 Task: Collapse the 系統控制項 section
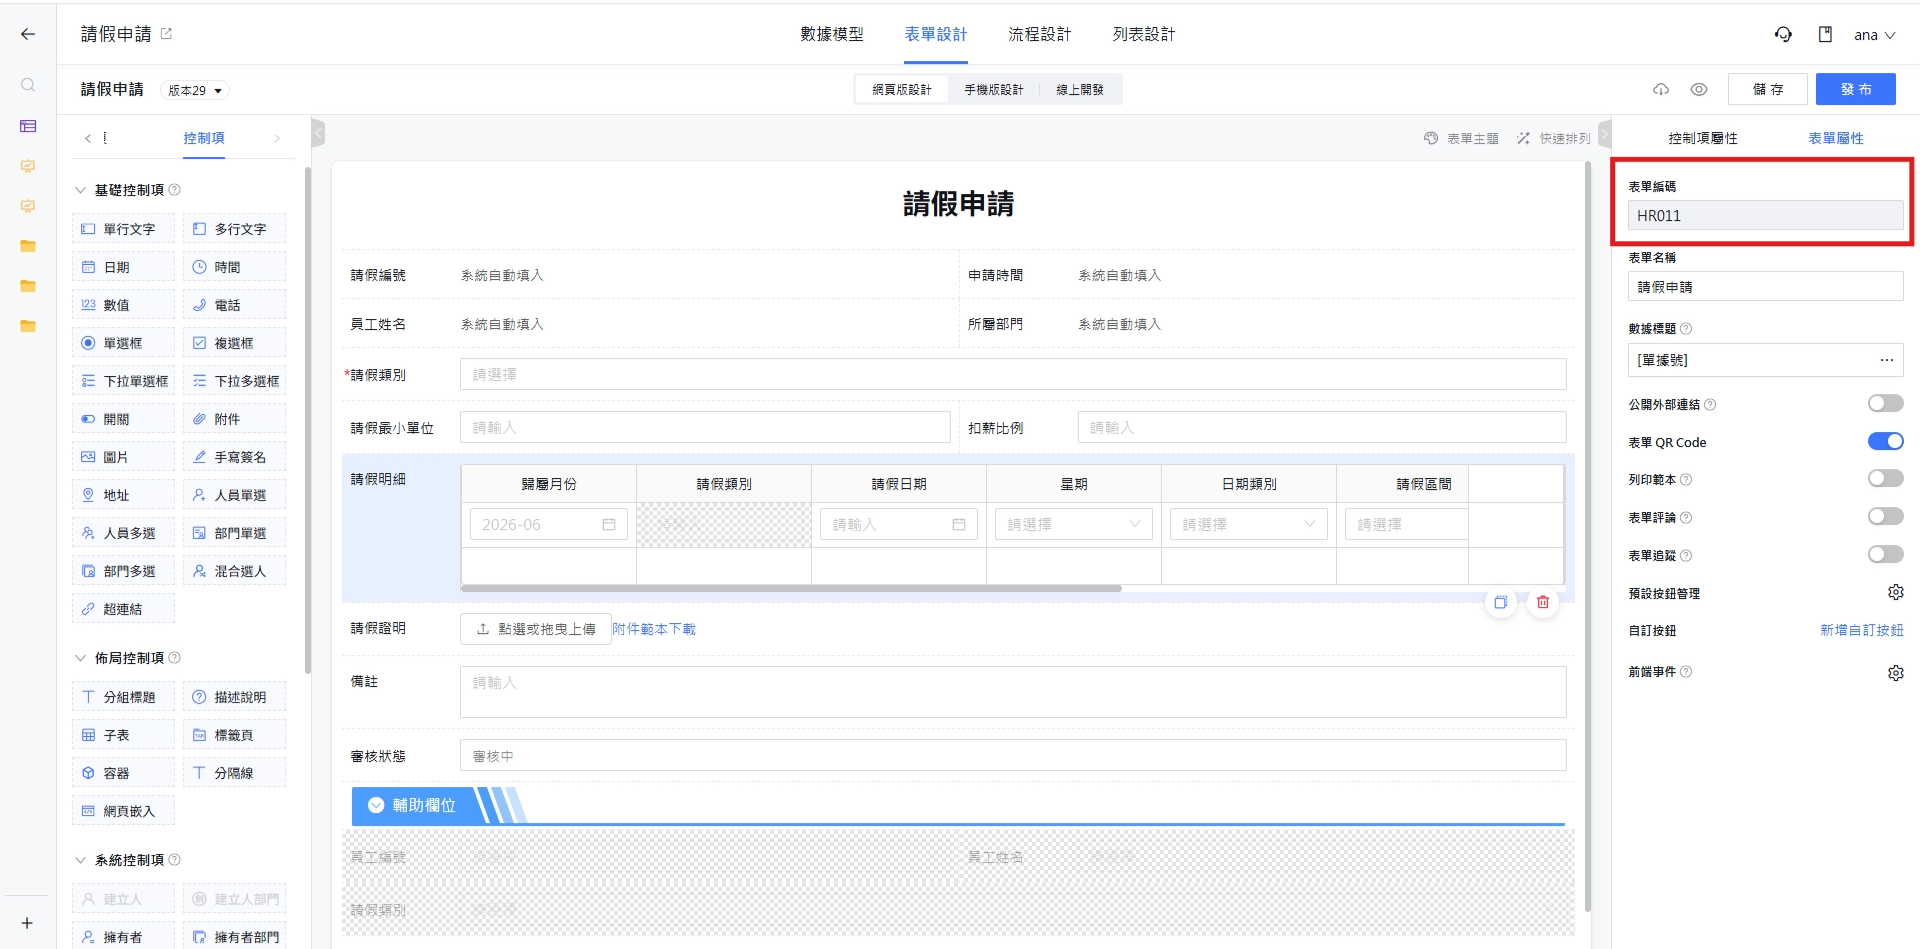pyautogui.click(x=81, y=860)
